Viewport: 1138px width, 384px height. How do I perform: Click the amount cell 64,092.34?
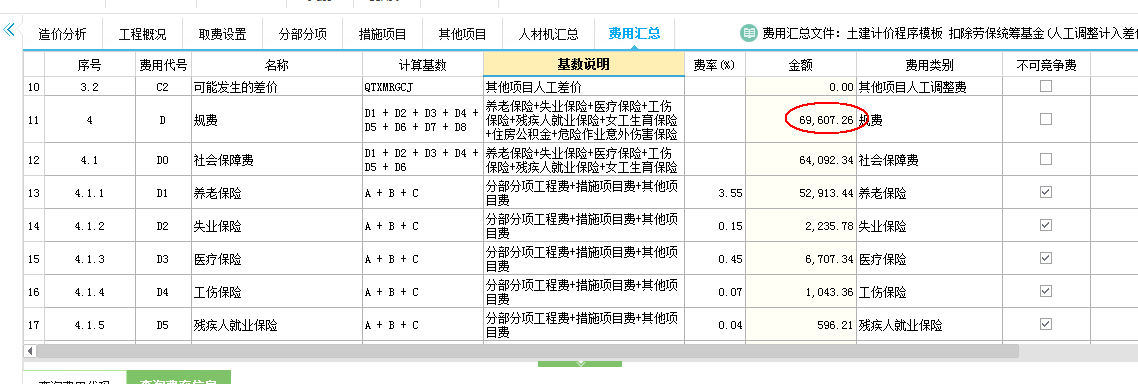[801, 160]
